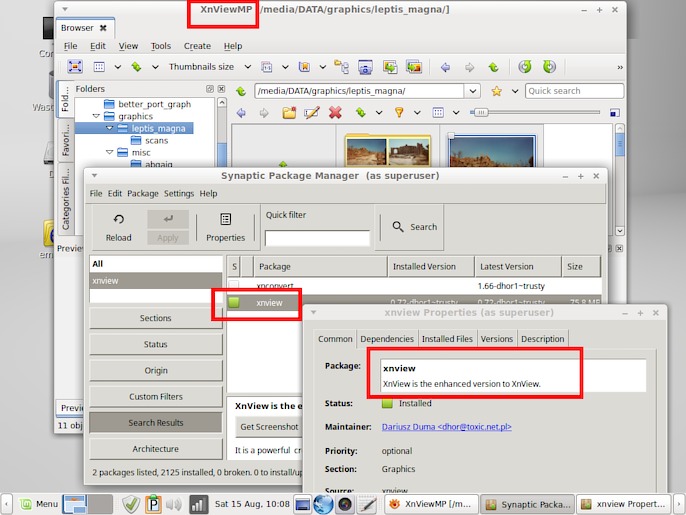
Task: Open the Mint Menu button in the taskbar
Action: [x=38, y=504]
